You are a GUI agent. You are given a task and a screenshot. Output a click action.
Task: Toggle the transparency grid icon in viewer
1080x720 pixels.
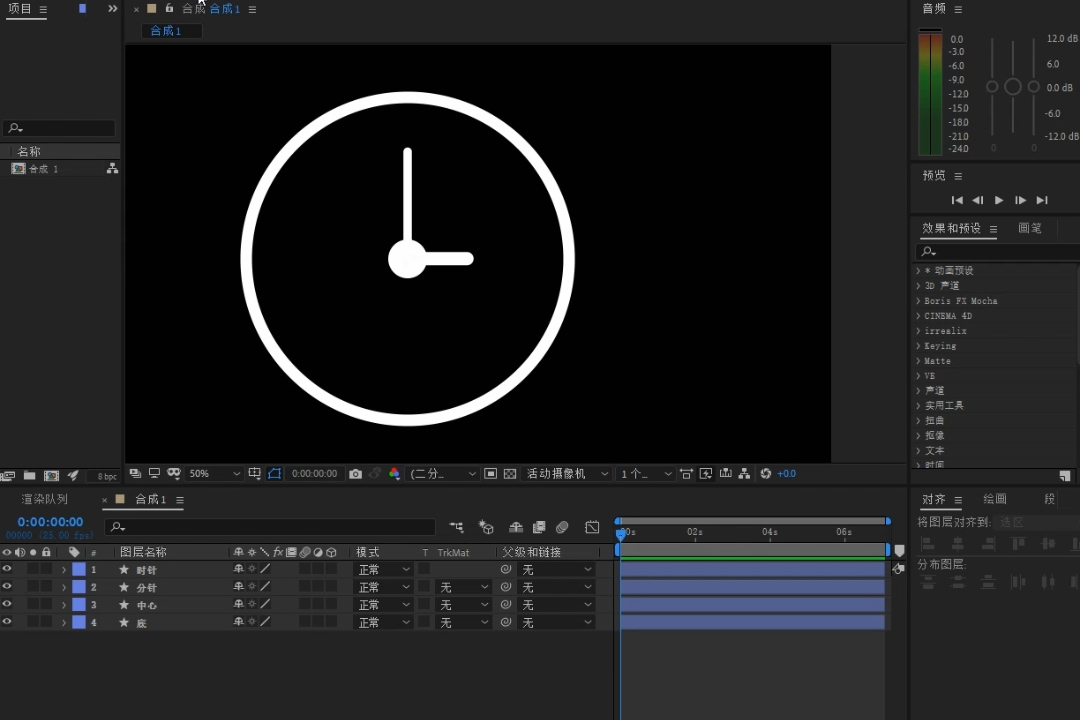pos(510,474)
